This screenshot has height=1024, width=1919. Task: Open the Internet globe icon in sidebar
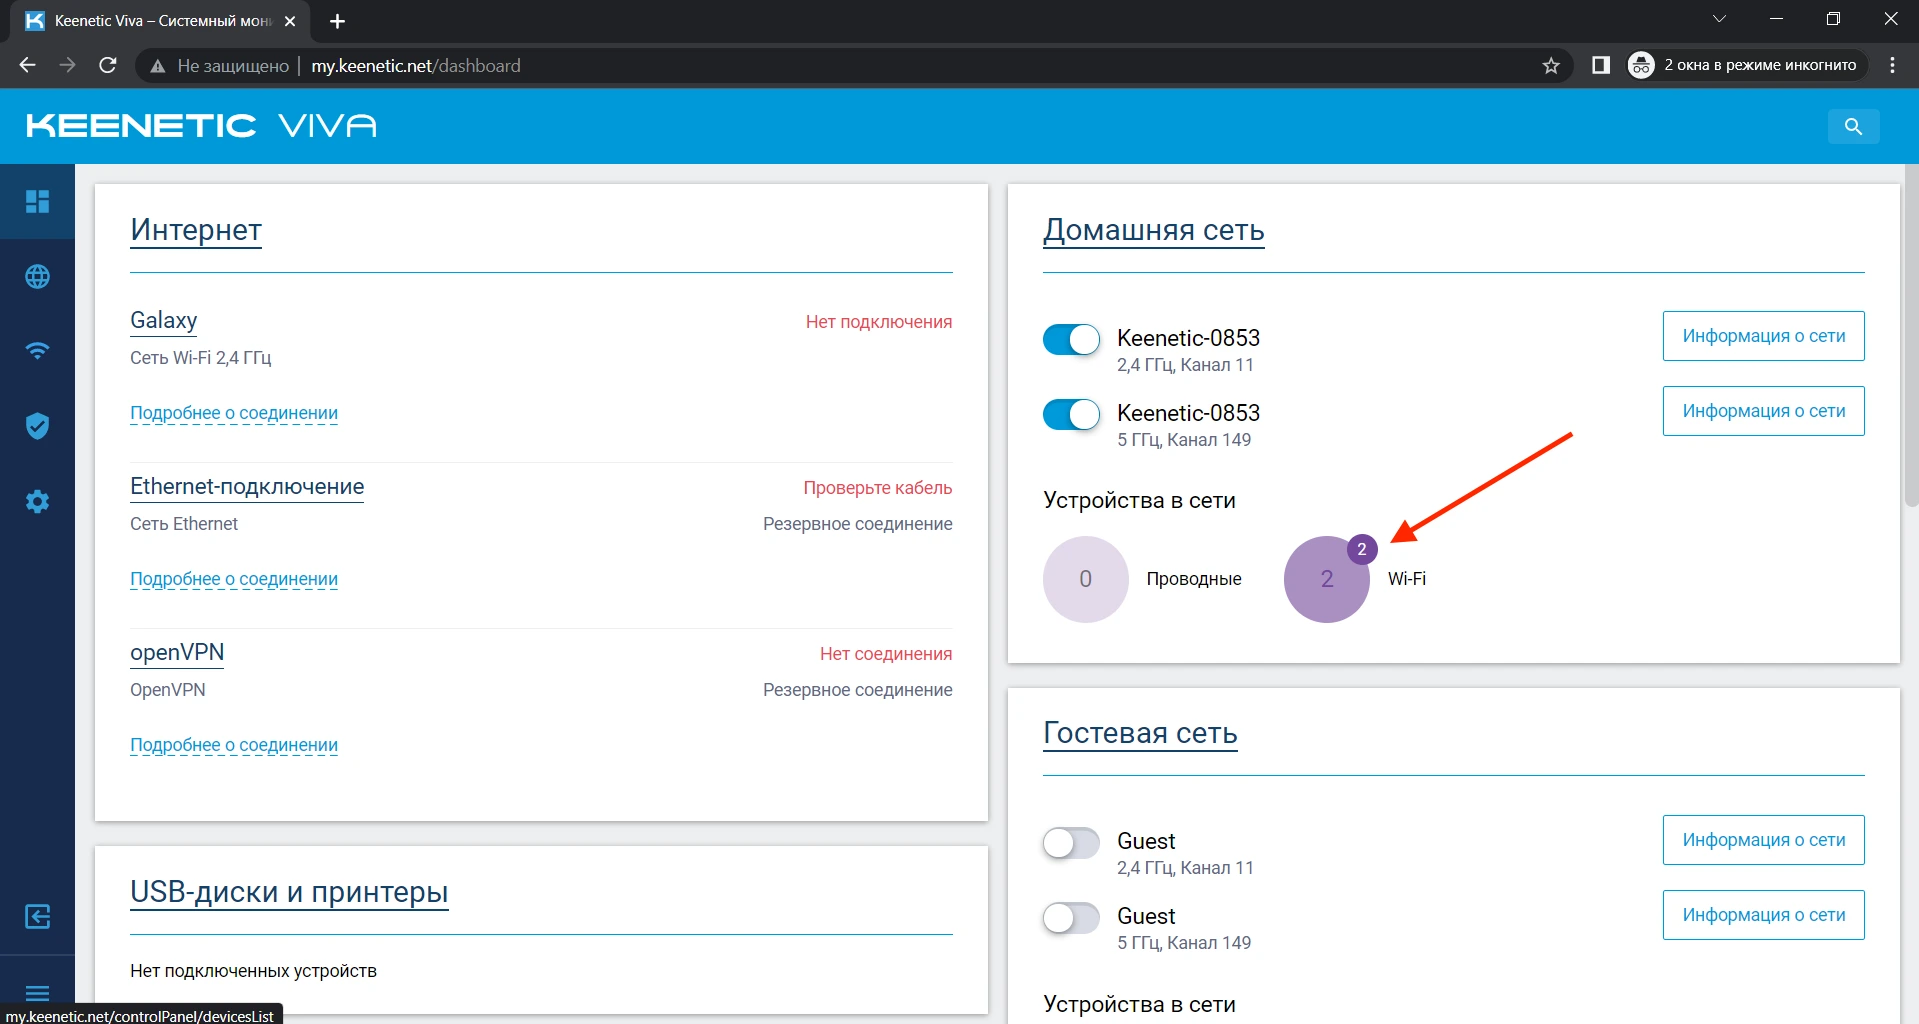[x=37, y=277]
